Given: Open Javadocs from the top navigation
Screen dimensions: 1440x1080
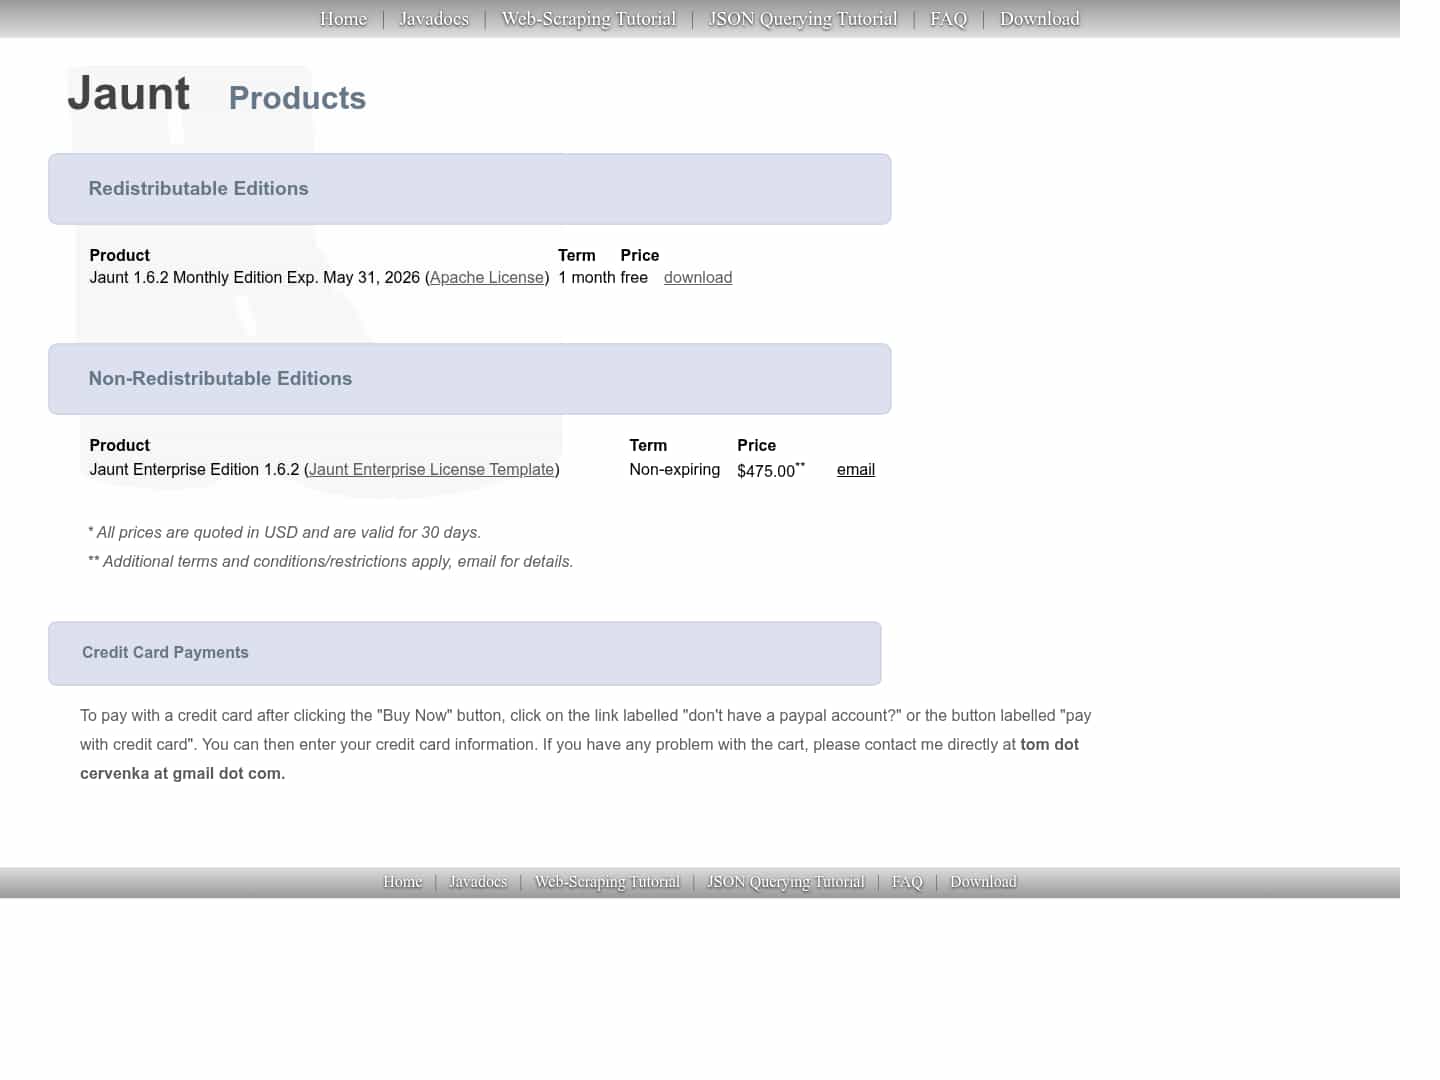Looking at the screenshot, I should click(x=433, y=19).
